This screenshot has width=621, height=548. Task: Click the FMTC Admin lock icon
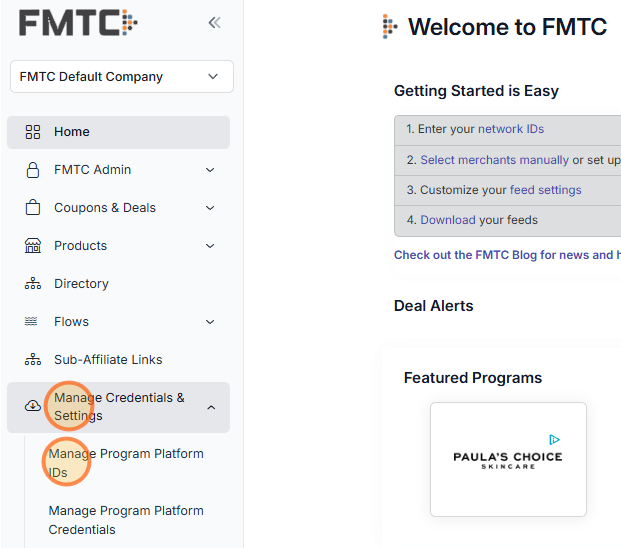click(x=33, y=170)
